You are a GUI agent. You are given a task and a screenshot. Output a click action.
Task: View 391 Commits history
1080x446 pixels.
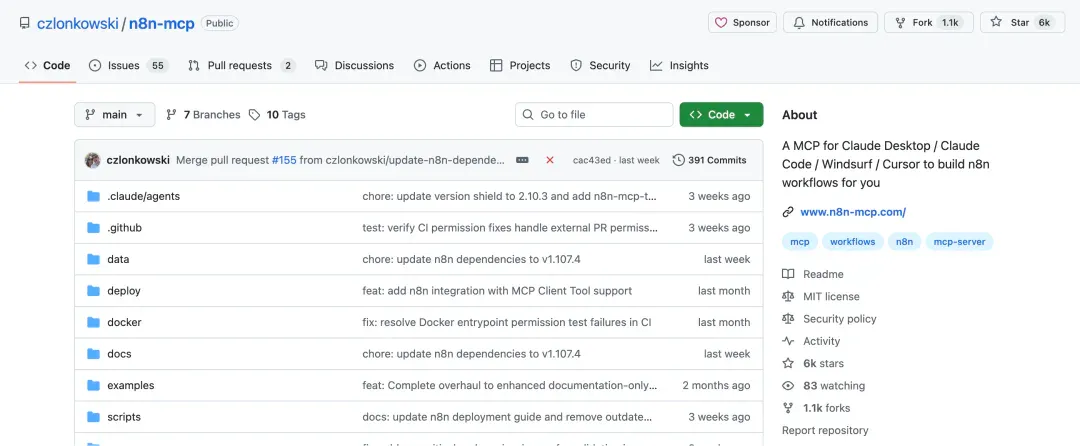click(709, 160)
